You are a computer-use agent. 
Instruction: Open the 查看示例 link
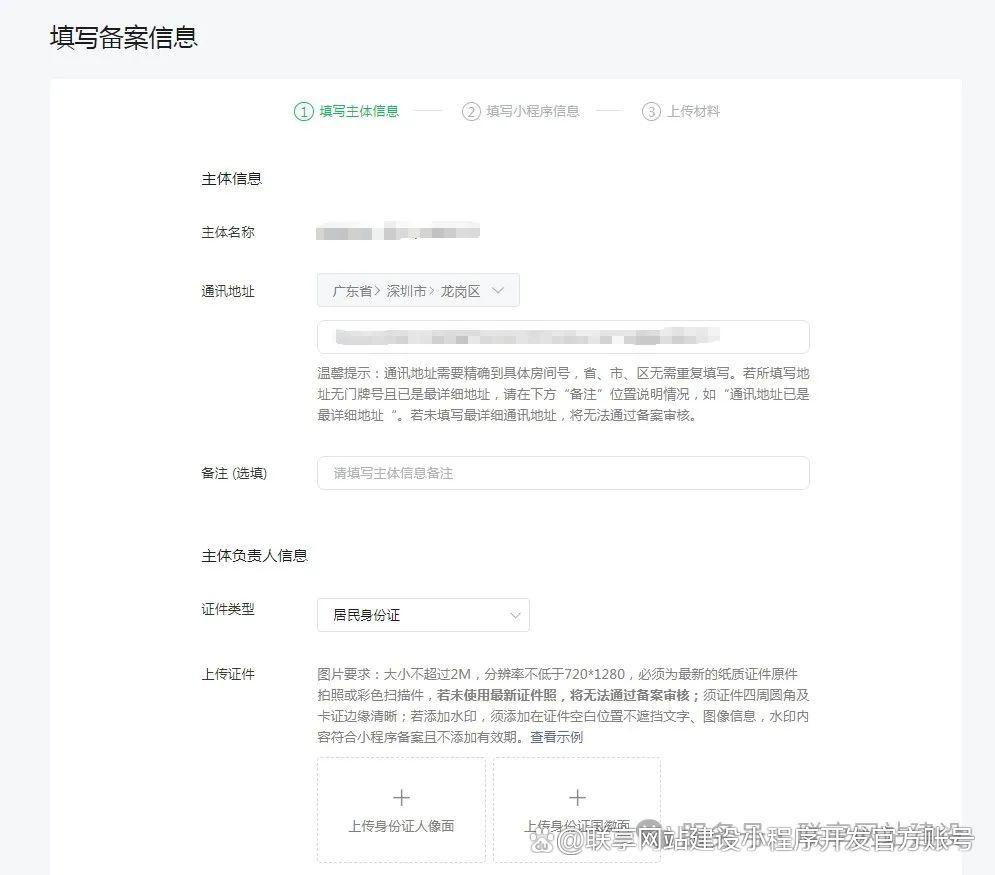pyautogui.click(x=556, y=738)
